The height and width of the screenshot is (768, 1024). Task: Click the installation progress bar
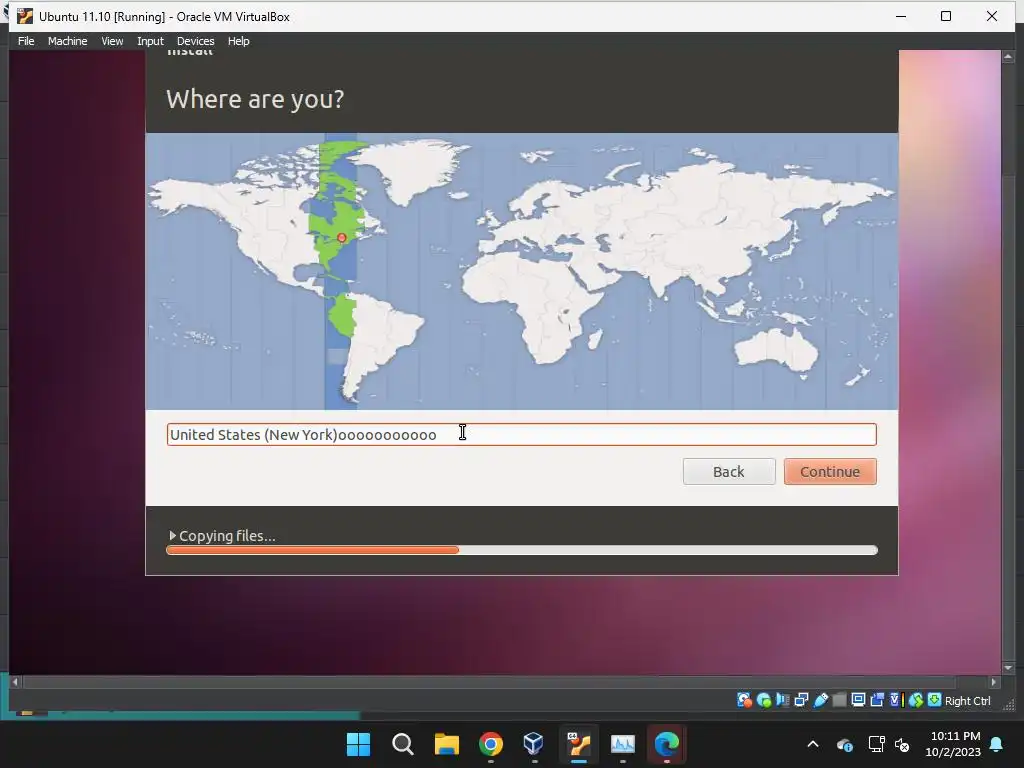pos(522,550)
